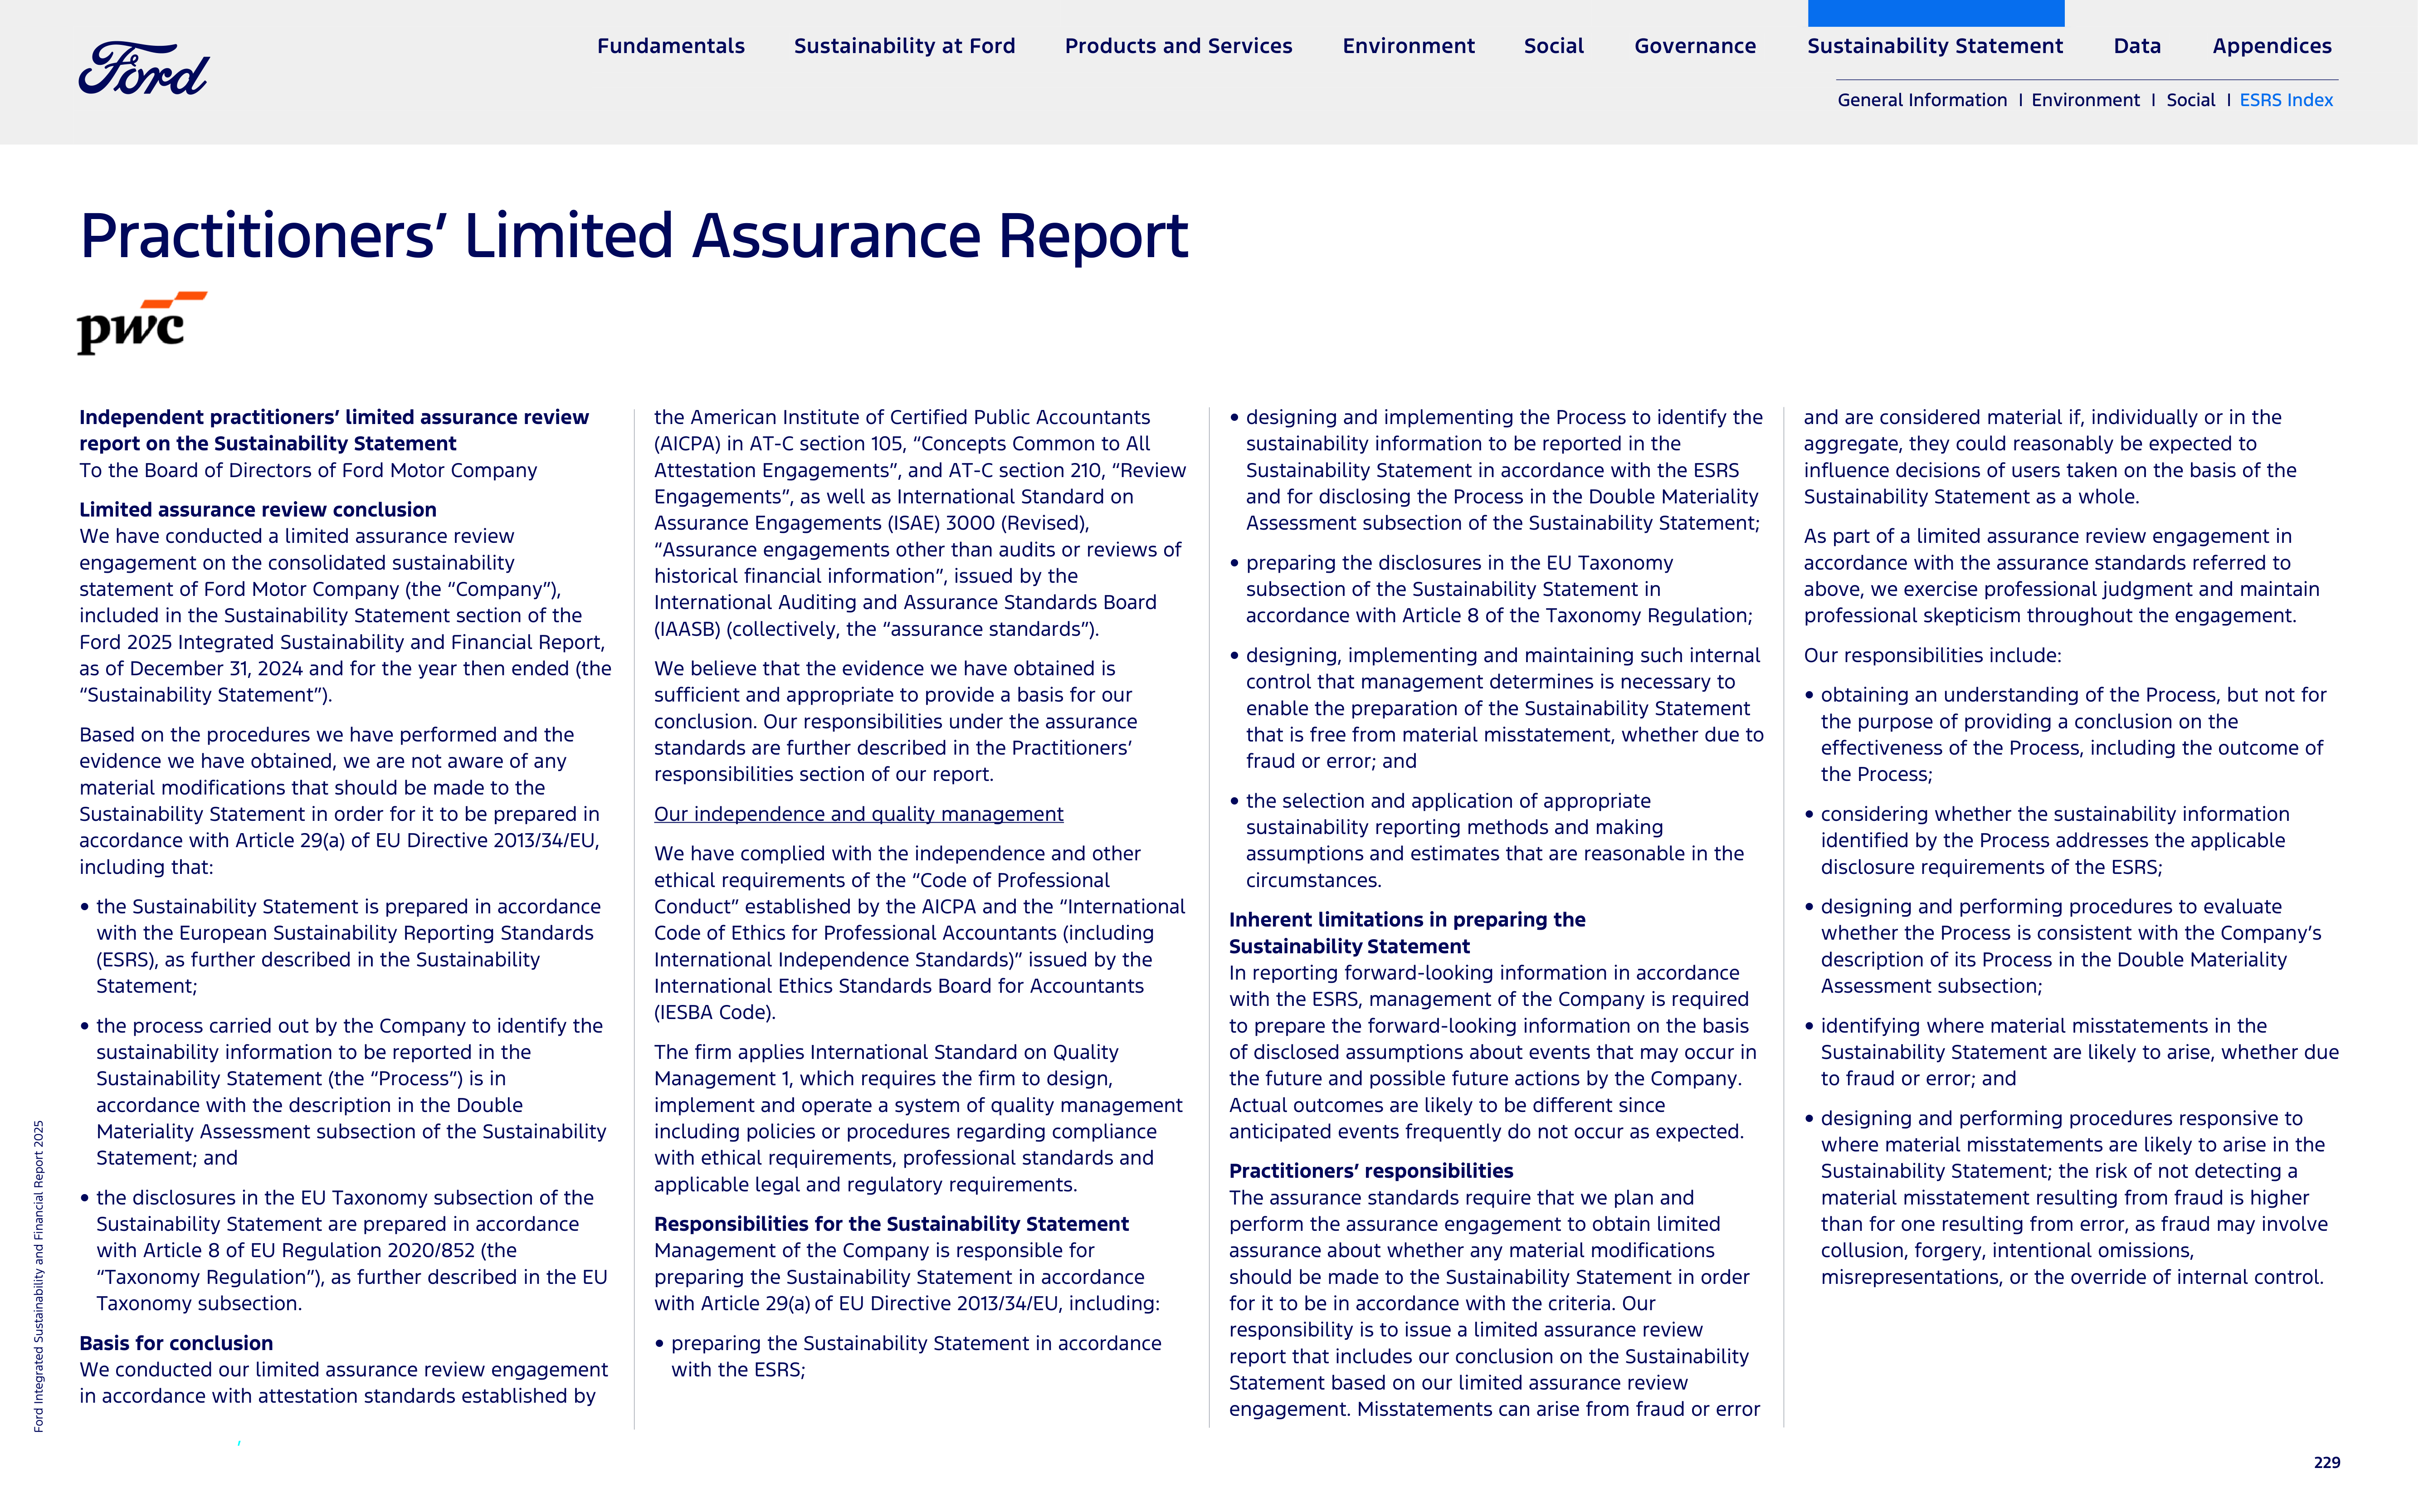This screenshot has height=1512, width=2419.
Task: Click the Practitioners' Limited Assurance Report title
Action: click(633, 237)
